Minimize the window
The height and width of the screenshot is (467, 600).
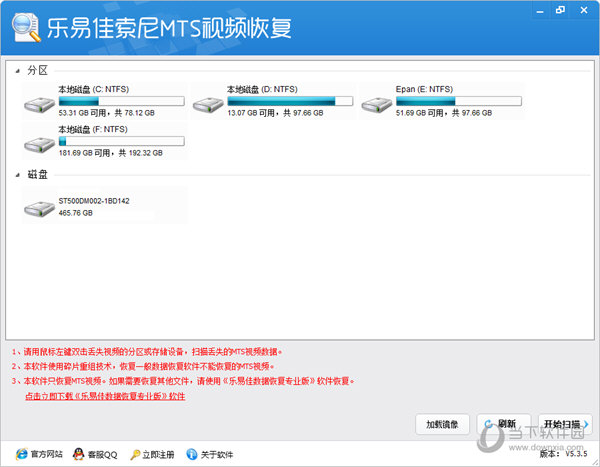[540, 11]
